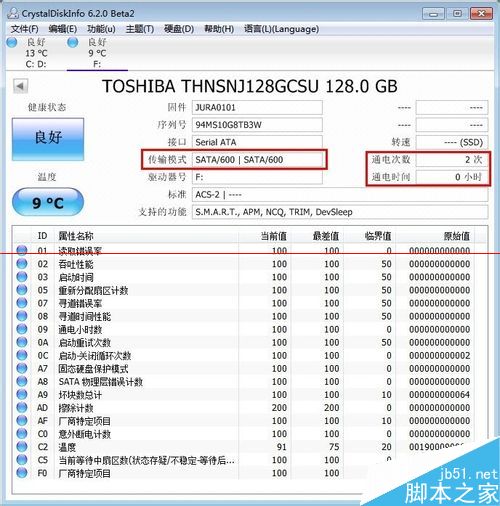Click the CrystalDiskInfo title bar icon
The image size is (500, 506).
(13, 13)
